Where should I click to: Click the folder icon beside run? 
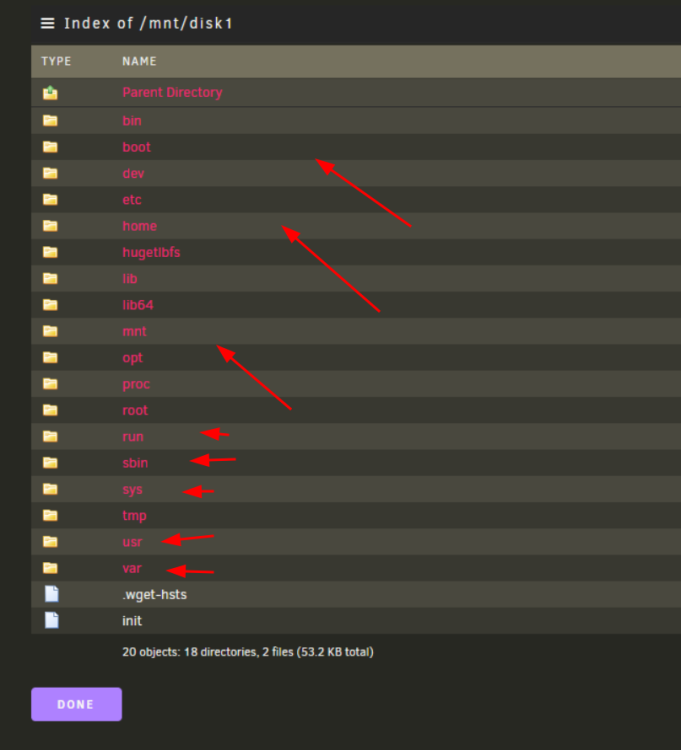pyautogui.click(x=50, y=436)
